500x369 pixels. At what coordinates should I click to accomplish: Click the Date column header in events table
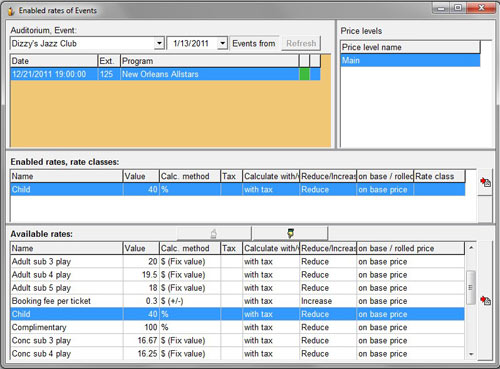tap(54, 61)
